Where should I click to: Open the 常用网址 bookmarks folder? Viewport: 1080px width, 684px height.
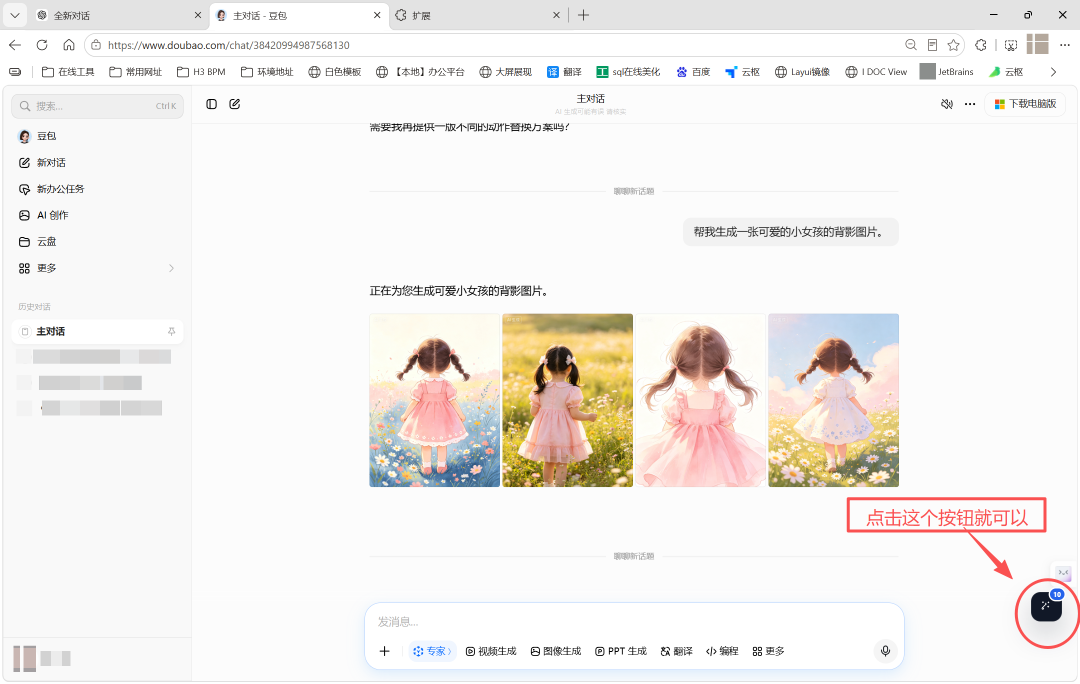136,72
